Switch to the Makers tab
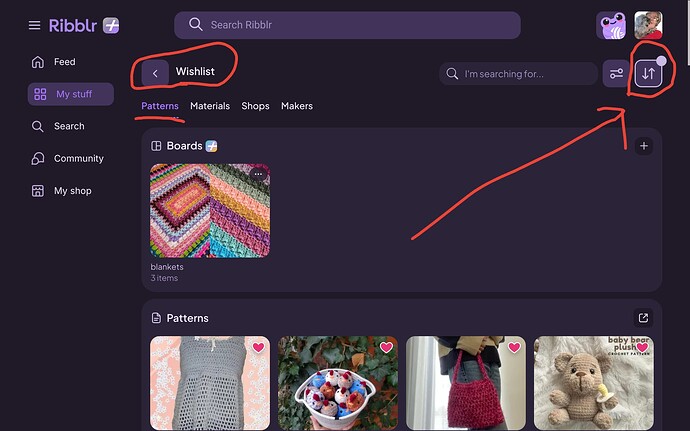This screenshot has width=690, height=431. tap(297, 106)
